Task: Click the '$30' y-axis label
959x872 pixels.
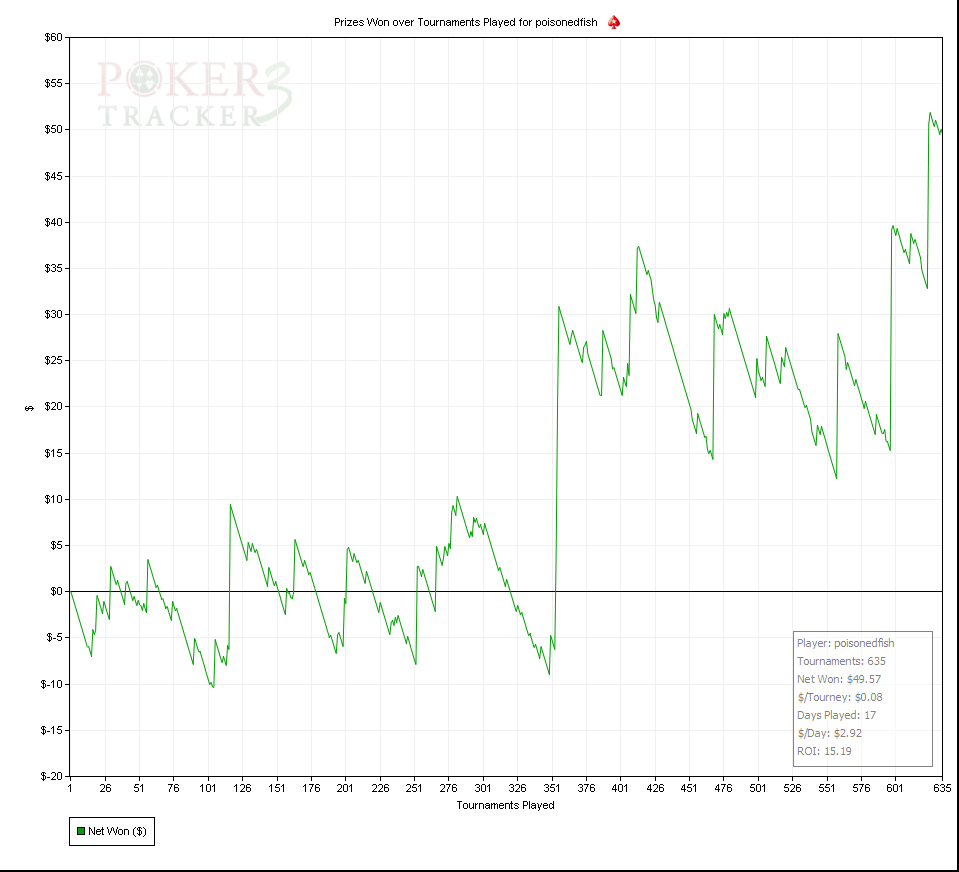Action: pos(53,314)
